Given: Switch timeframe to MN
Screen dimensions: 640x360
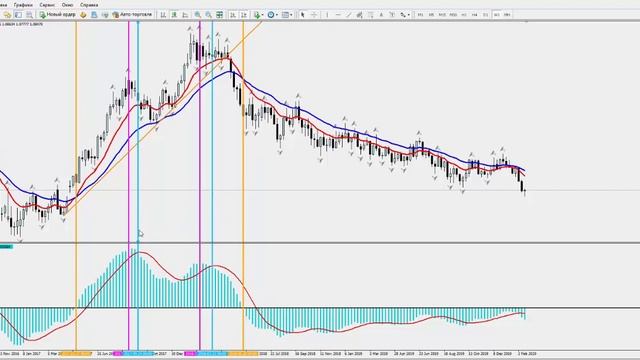Looking at the screenshot, I should tap(507, 15).
